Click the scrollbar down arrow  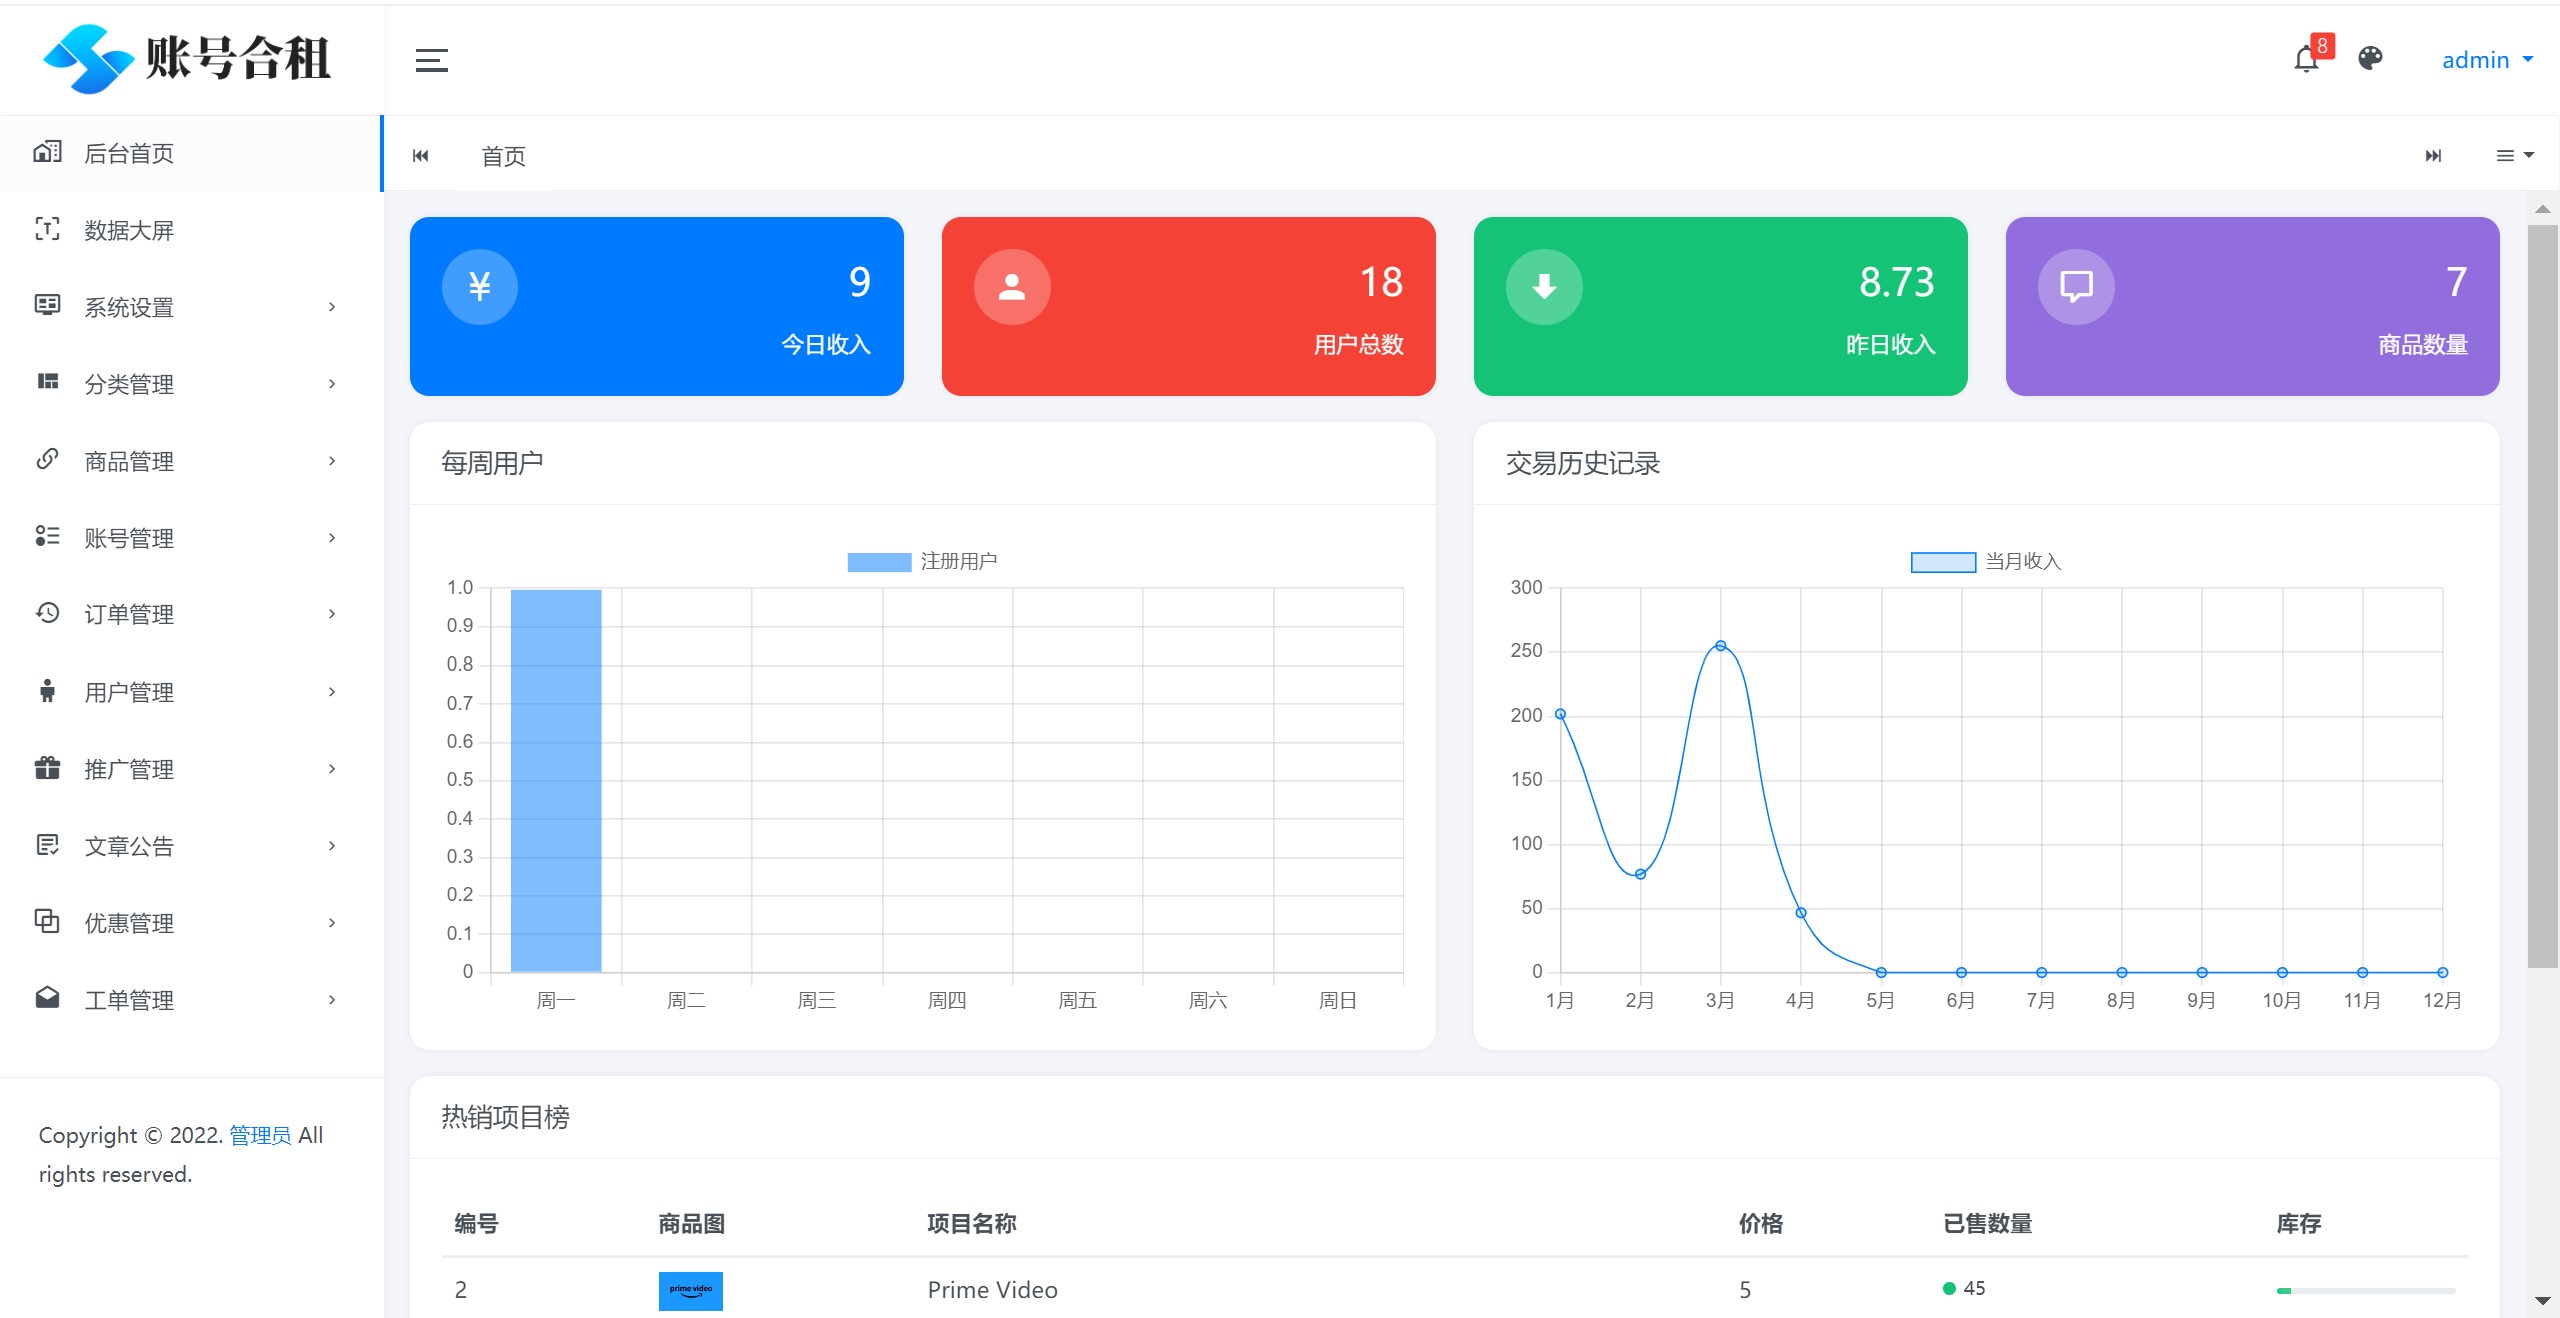[2542, 1300]
